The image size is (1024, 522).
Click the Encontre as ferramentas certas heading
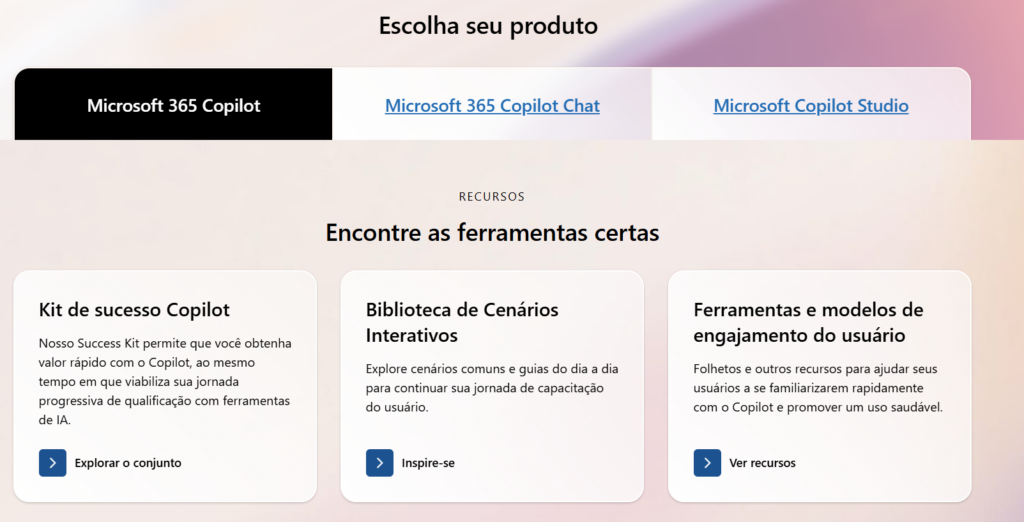tap(492, 233)
